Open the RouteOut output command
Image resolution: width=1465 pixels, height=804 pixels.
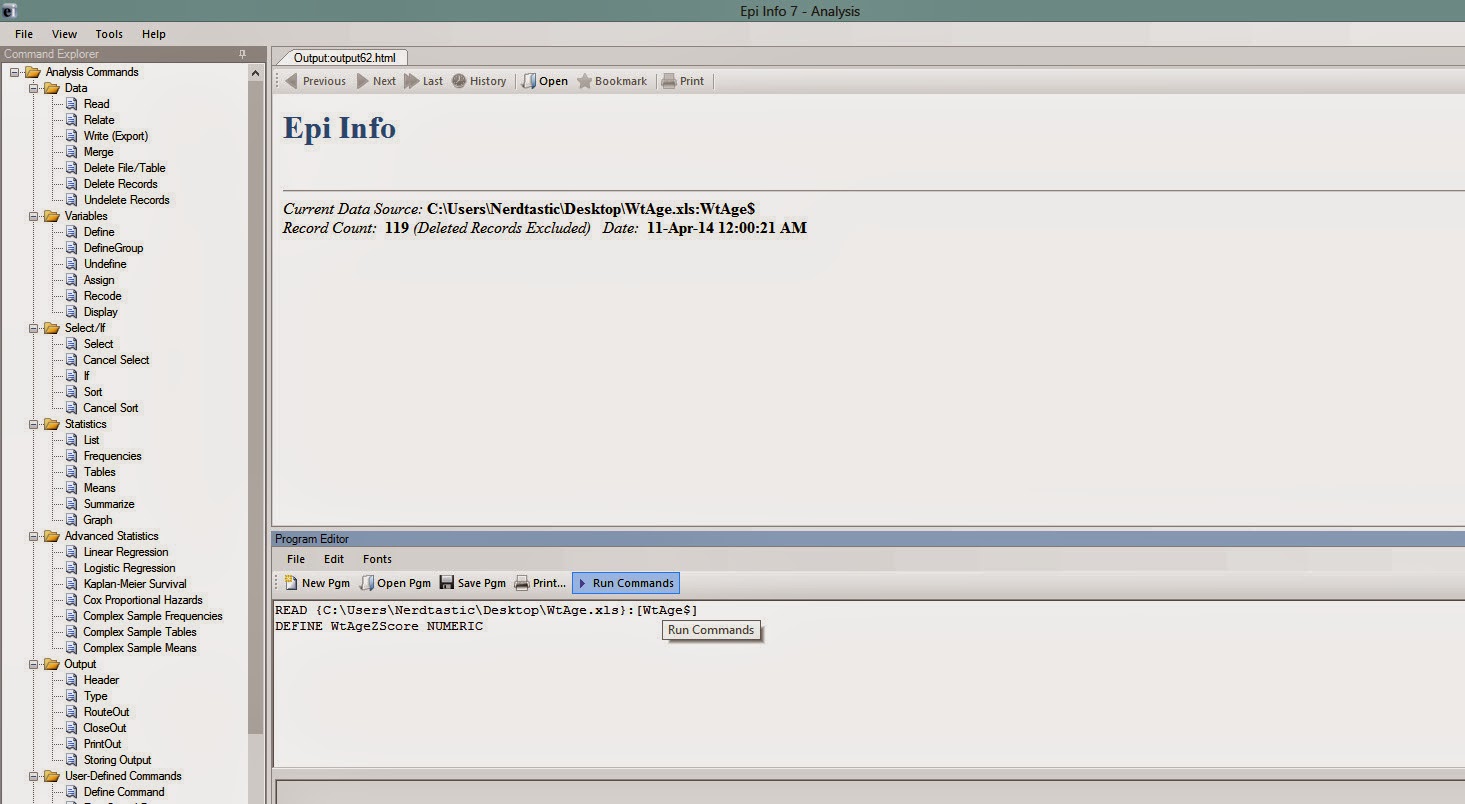106,712
